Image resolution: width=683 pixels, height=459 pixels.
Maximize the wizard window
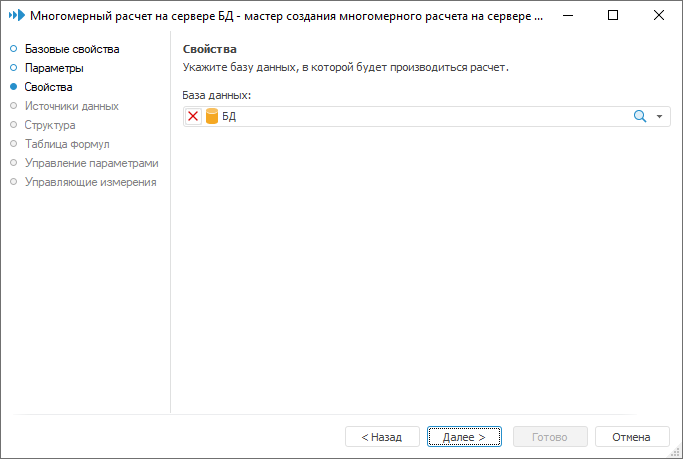click(613, 16)
